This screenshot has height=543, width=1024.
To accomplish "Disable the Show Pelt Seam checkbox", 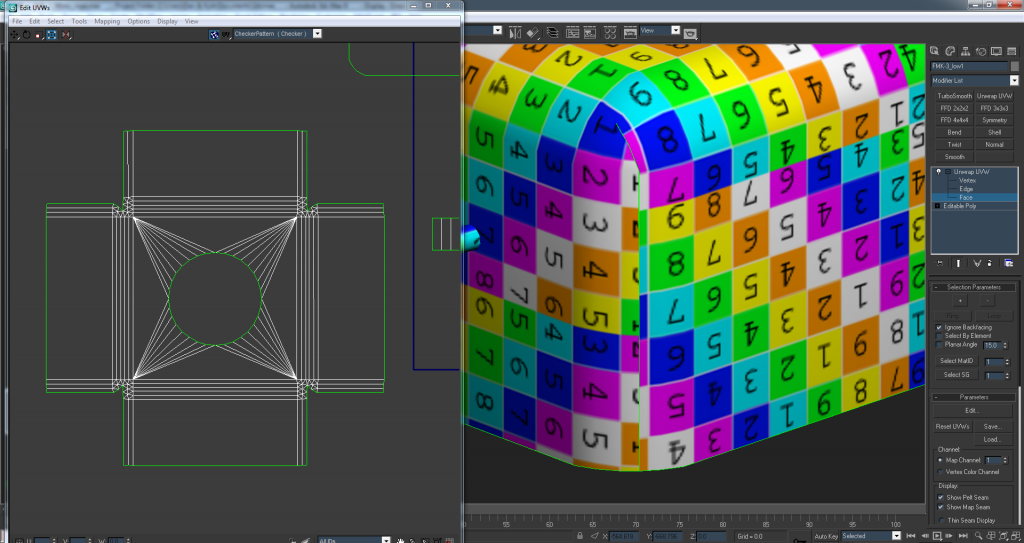I will coord(940,496).
